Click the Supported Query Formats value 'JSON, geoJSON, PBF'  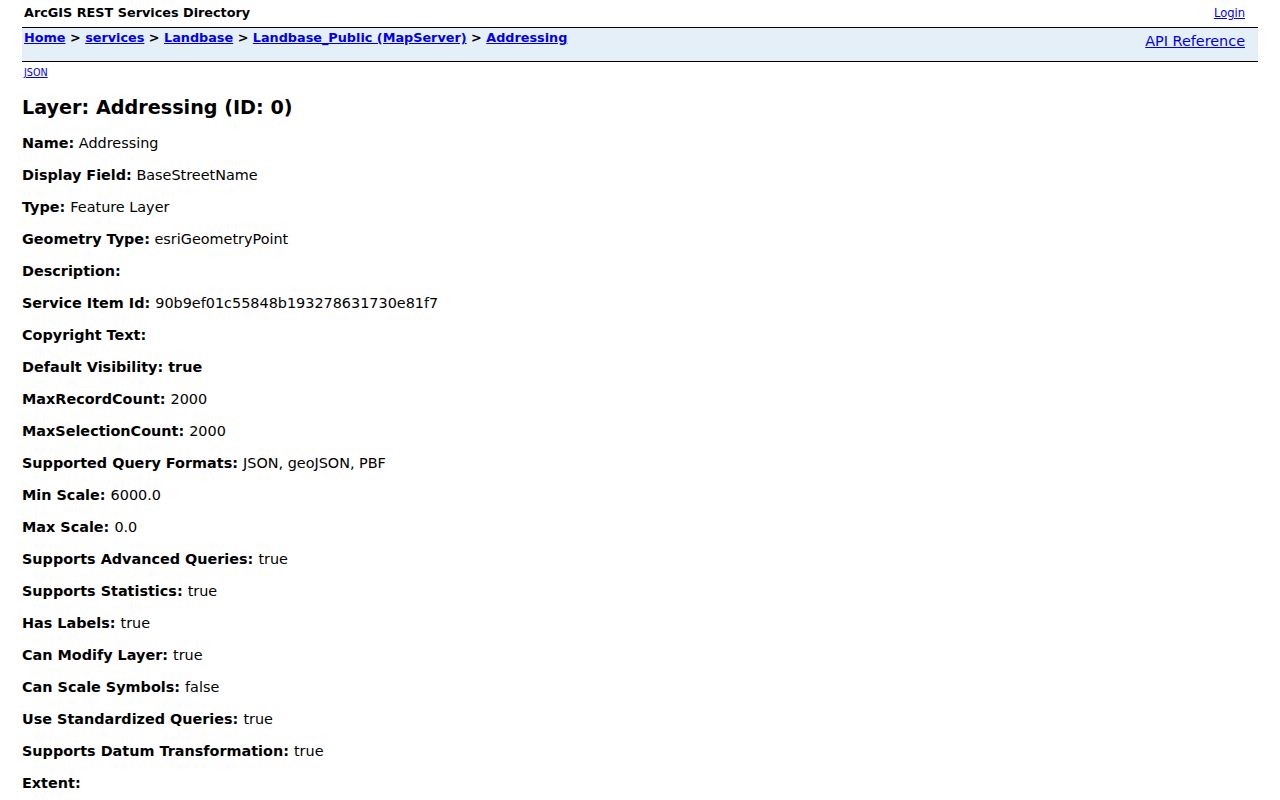pos(314,463)
